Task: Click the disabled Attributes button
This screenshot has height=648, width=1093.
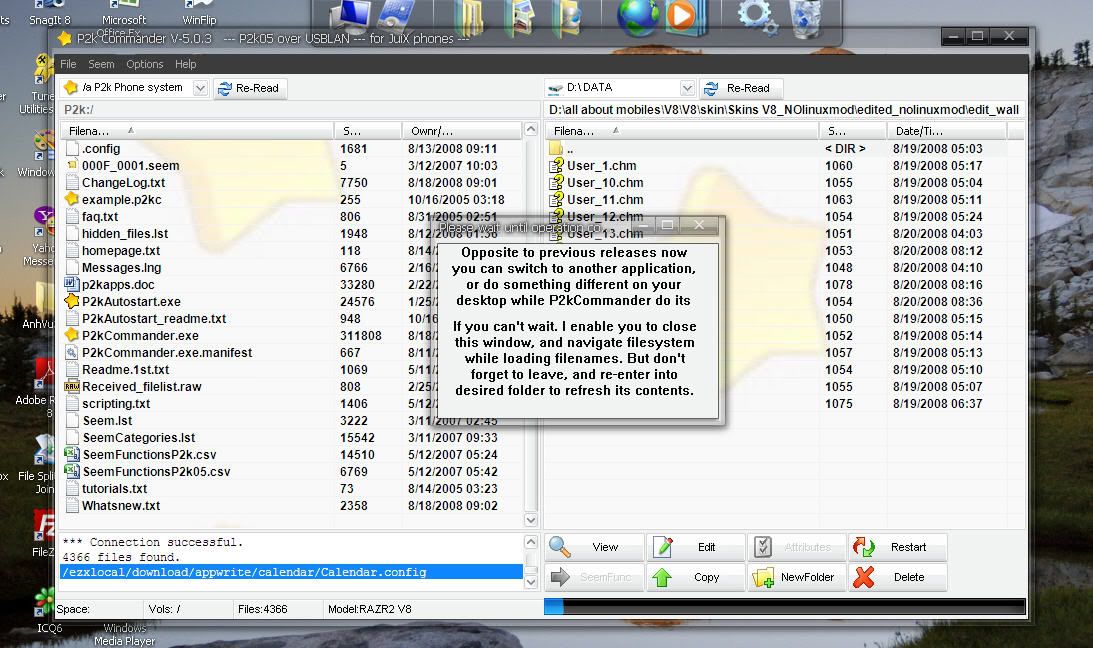Action: tap(796, 547)
